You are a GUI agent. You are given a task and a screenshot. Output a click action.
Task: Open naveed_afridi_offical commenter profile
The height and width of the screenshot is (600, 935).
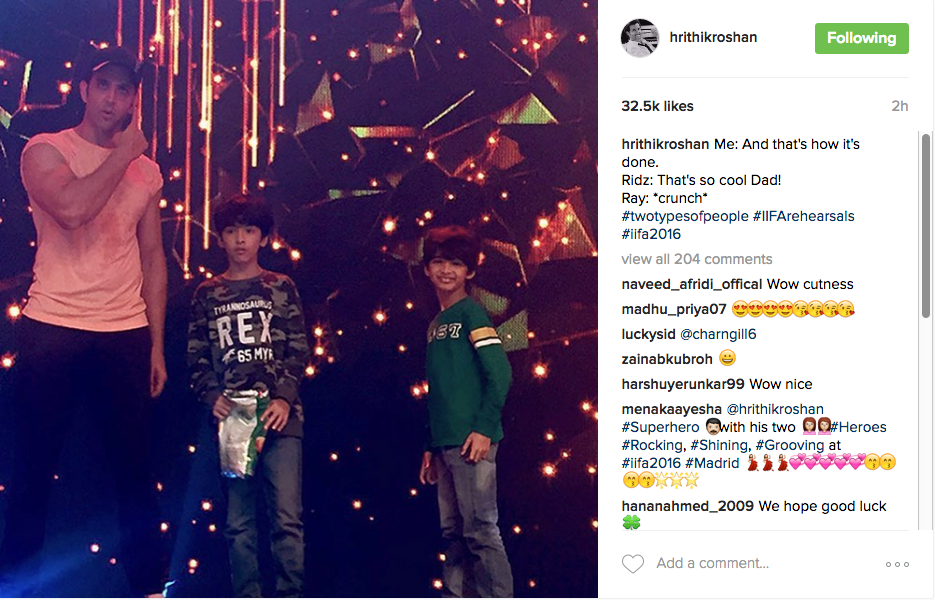692,284
